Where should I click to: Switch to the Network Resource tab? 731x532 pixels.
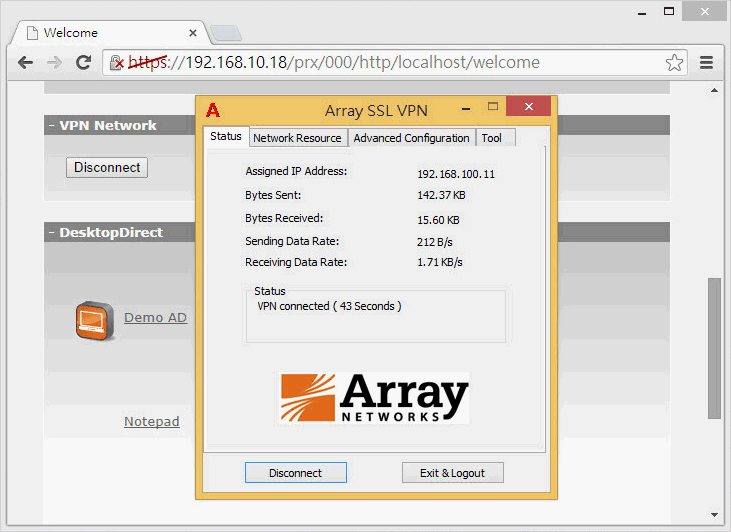(x=297, y=138)
